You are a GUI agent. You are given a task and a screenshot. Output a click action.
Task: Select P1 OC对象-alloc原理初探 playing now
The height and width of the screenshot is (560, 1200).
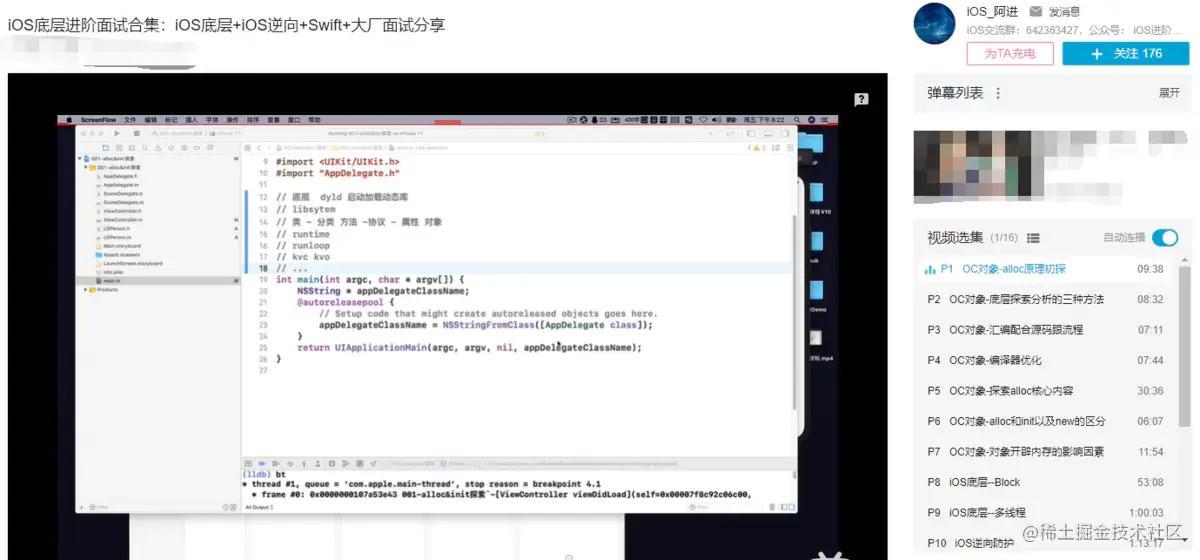click(1046, 269)
